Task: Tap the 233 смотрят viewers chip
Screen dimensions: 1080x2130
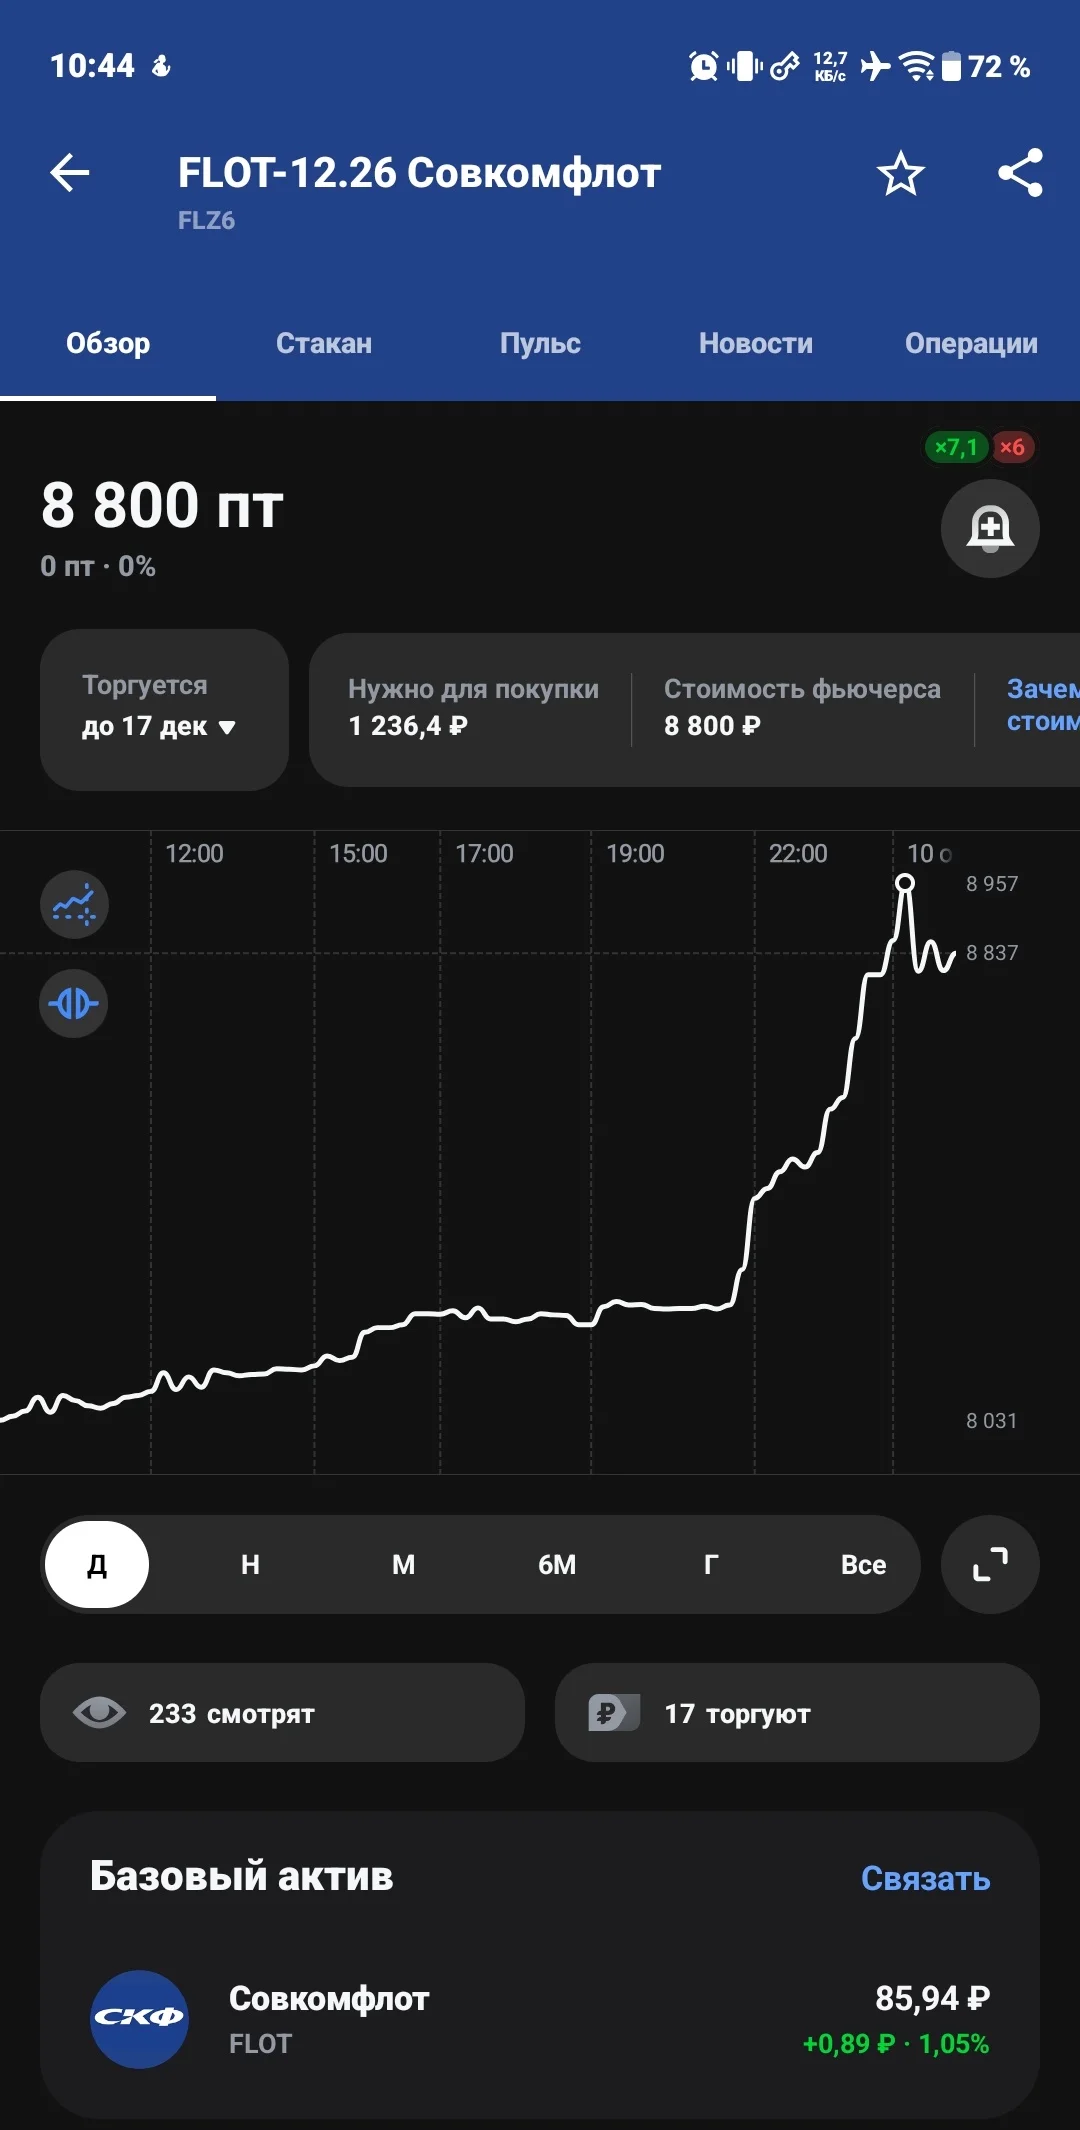Action: click(x=282, y=1713)
